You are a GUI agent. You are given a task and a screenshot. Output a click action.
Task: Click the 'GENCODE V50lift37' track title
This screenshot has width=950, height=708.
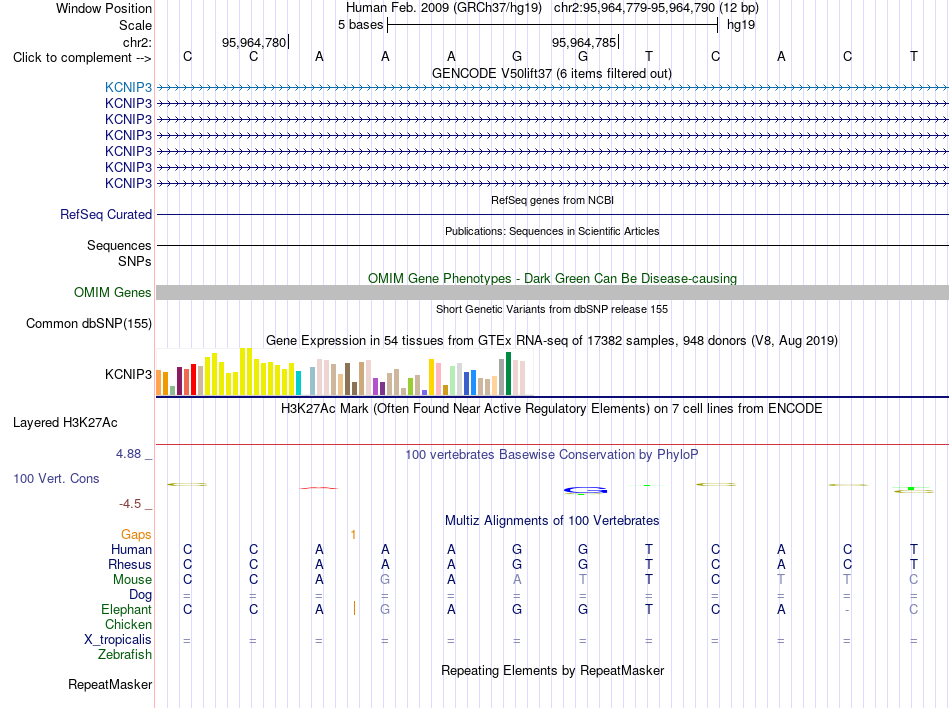coord(491,73)
